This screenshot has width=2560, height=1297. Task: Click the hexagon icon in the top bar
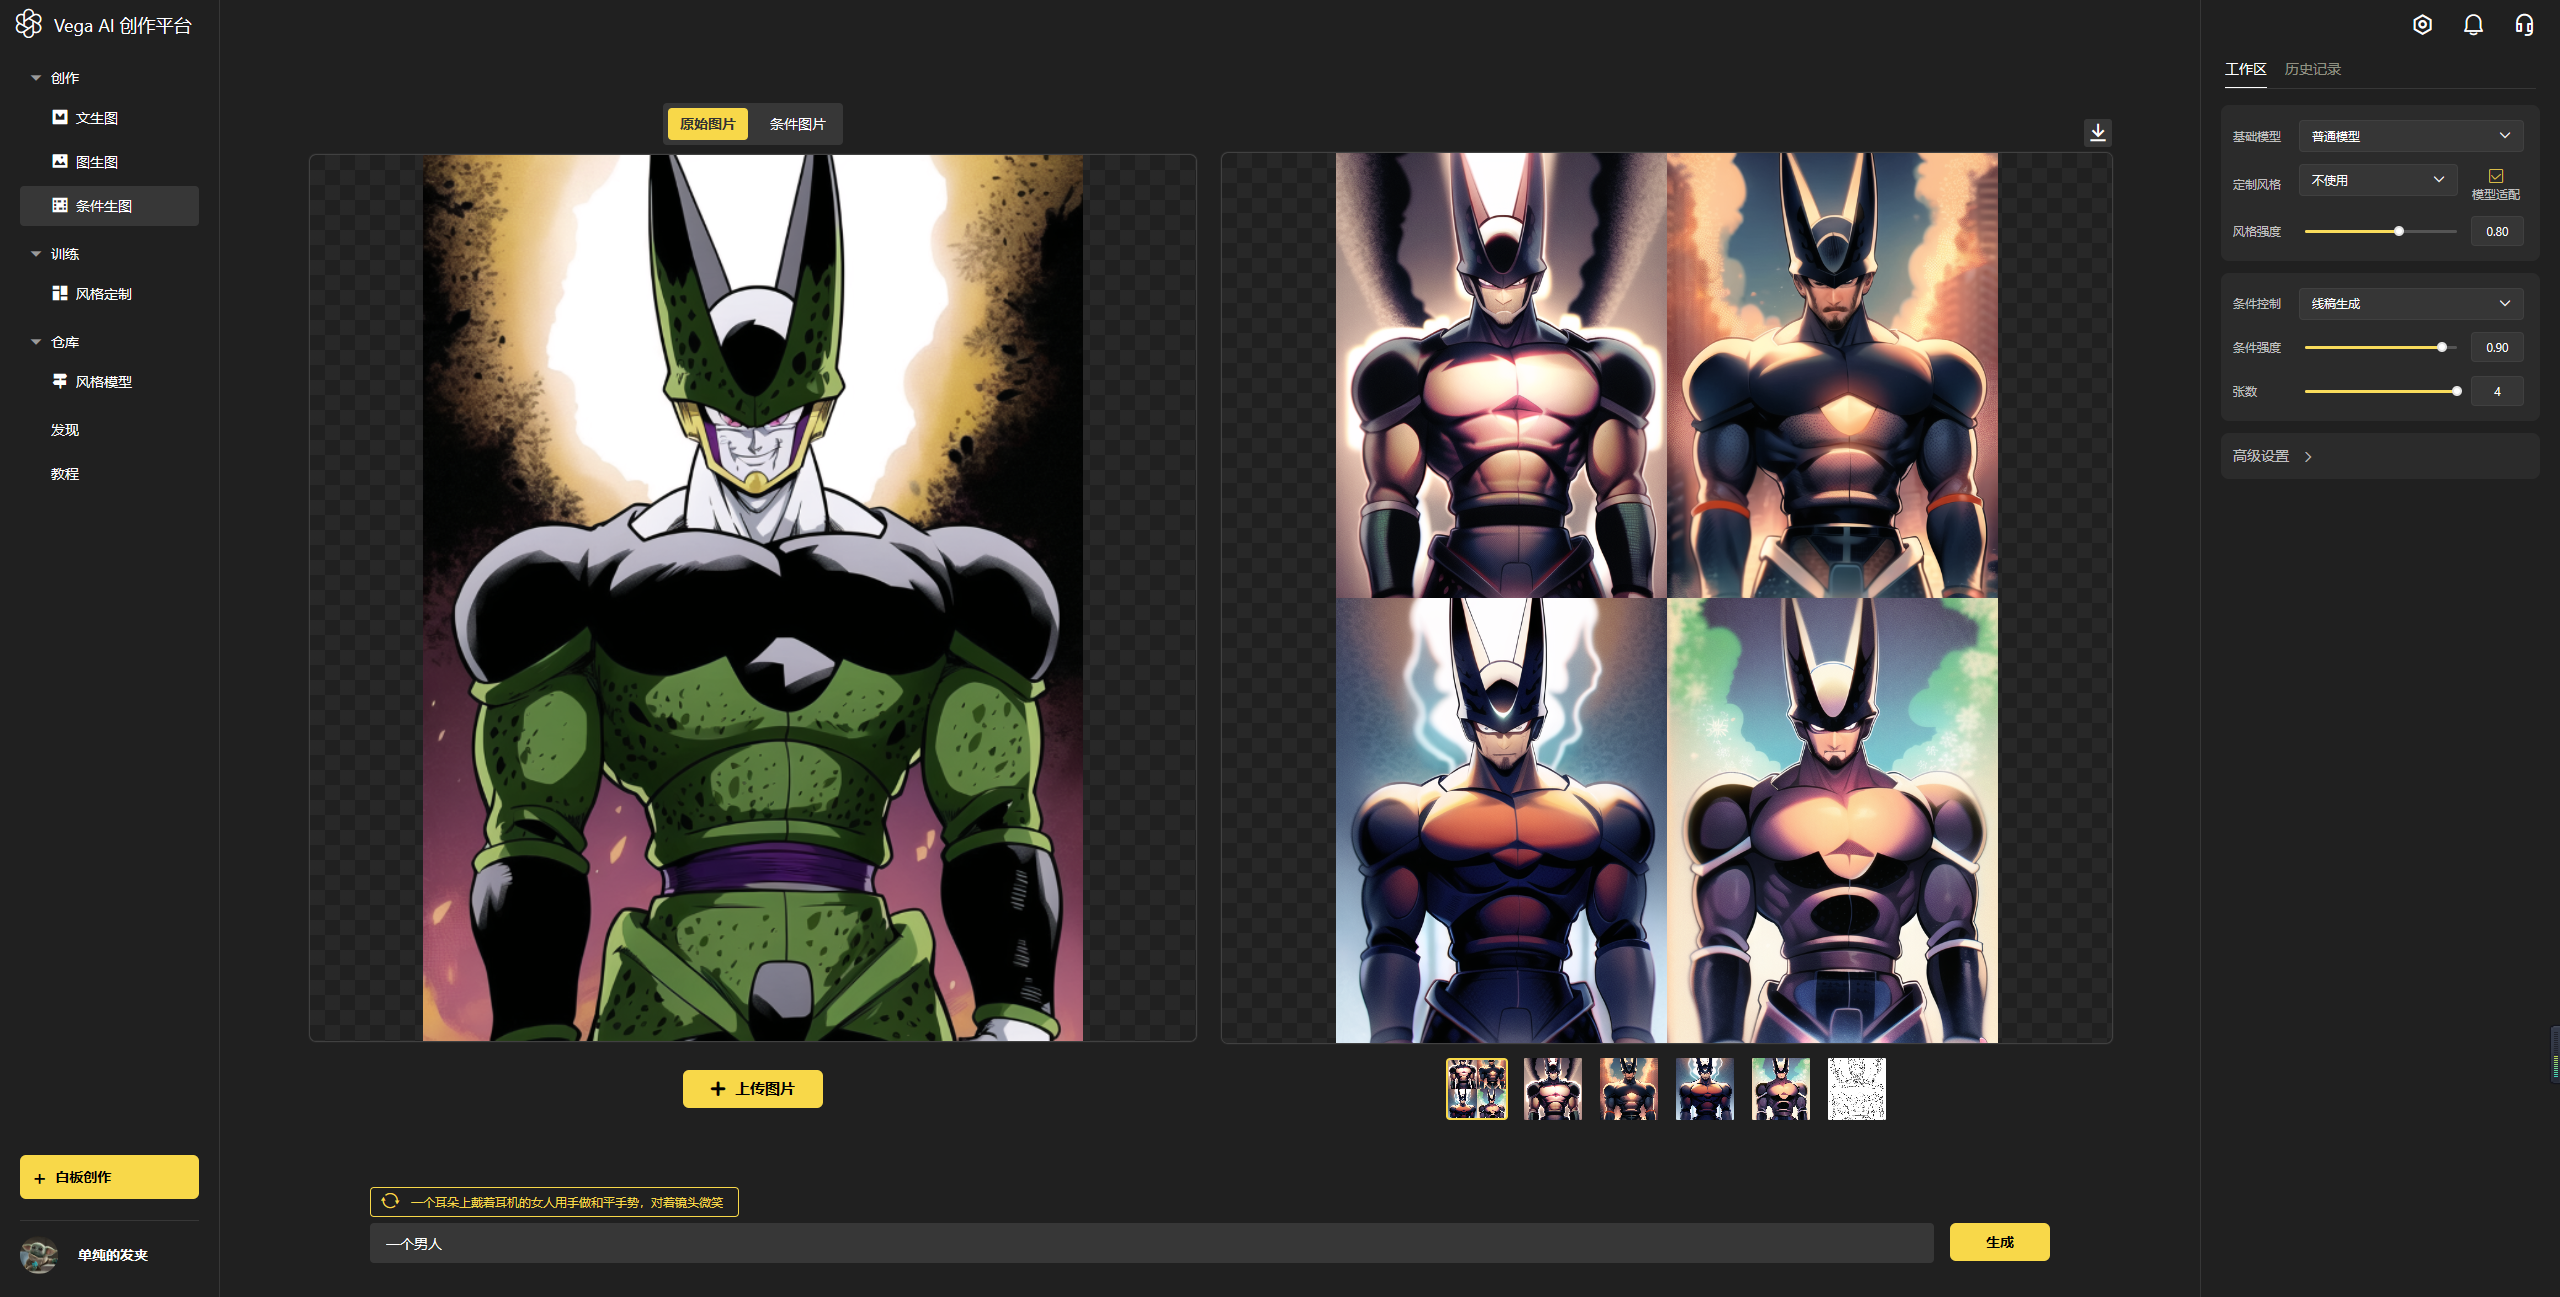2422,25
